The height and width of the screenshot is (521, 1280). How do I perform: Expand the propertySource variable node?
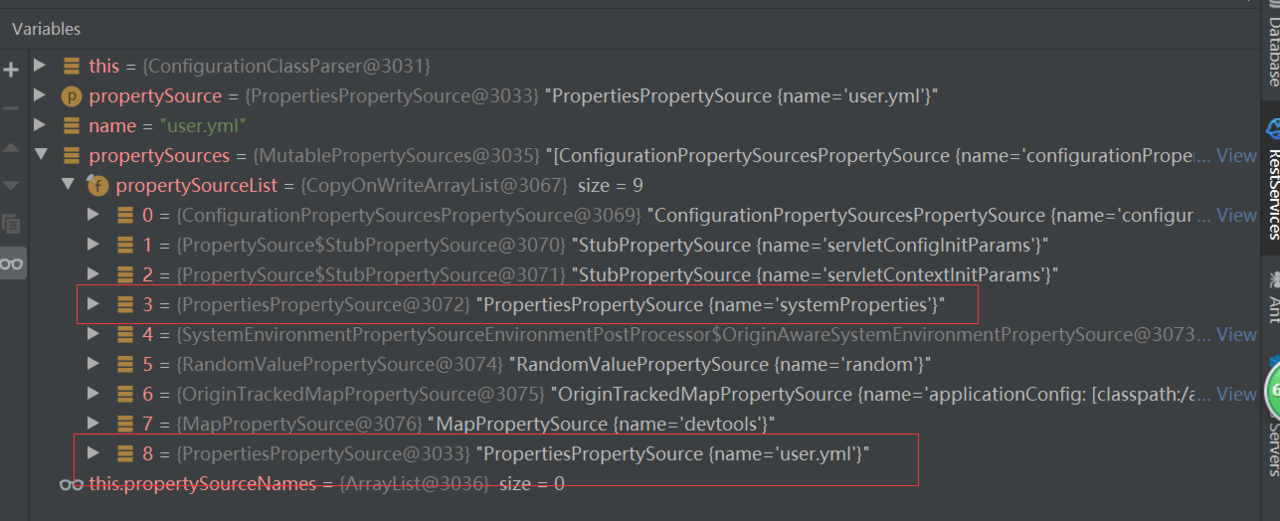point(40,96)
